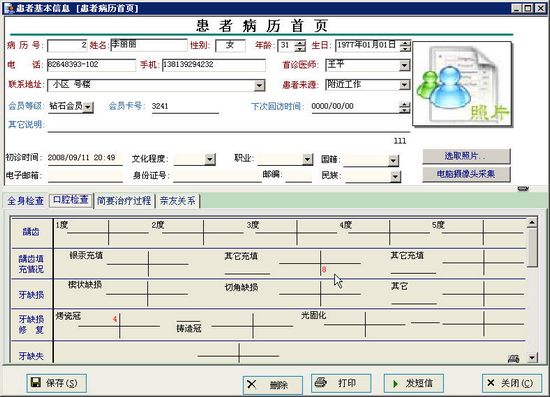Select the 口腔检查 tab
The image size is (550, 397).
click(x=71, y=200)
